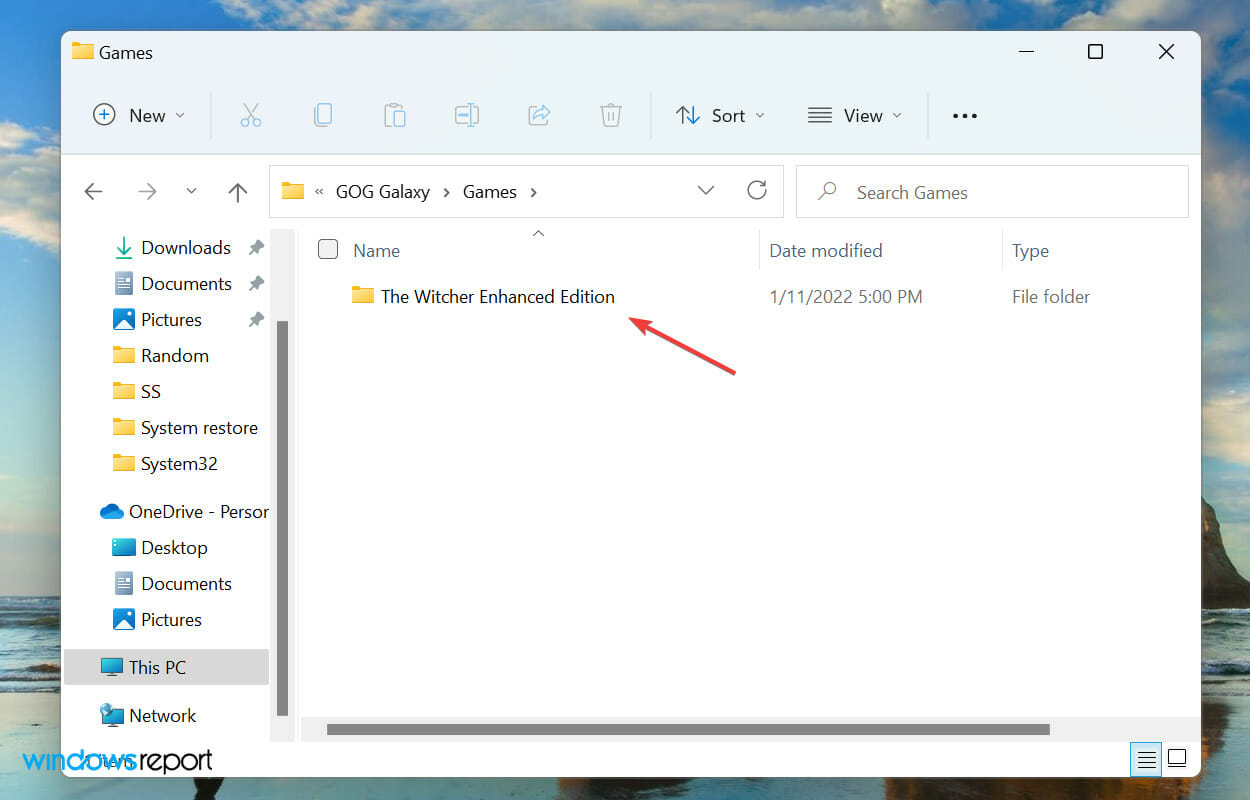Open Pictures under OneDrive
Viewport: 1250px width, 800px height.
tap(158, 619)
